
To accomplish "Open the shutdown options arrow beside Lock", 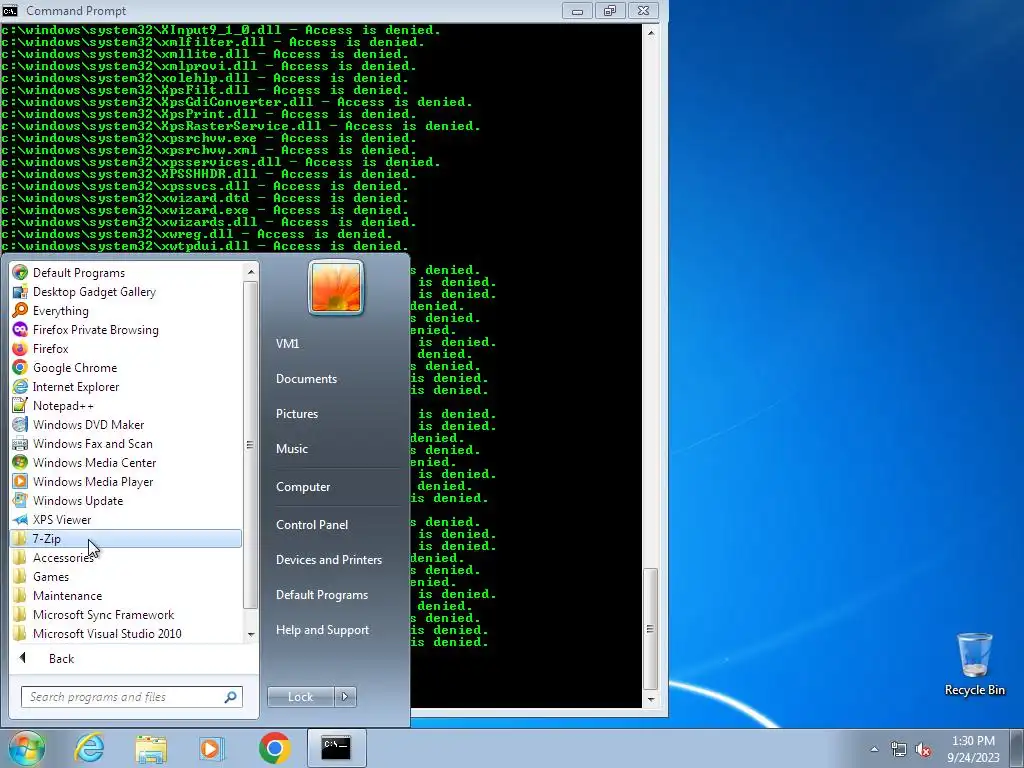I will click(x=345, y=697).
